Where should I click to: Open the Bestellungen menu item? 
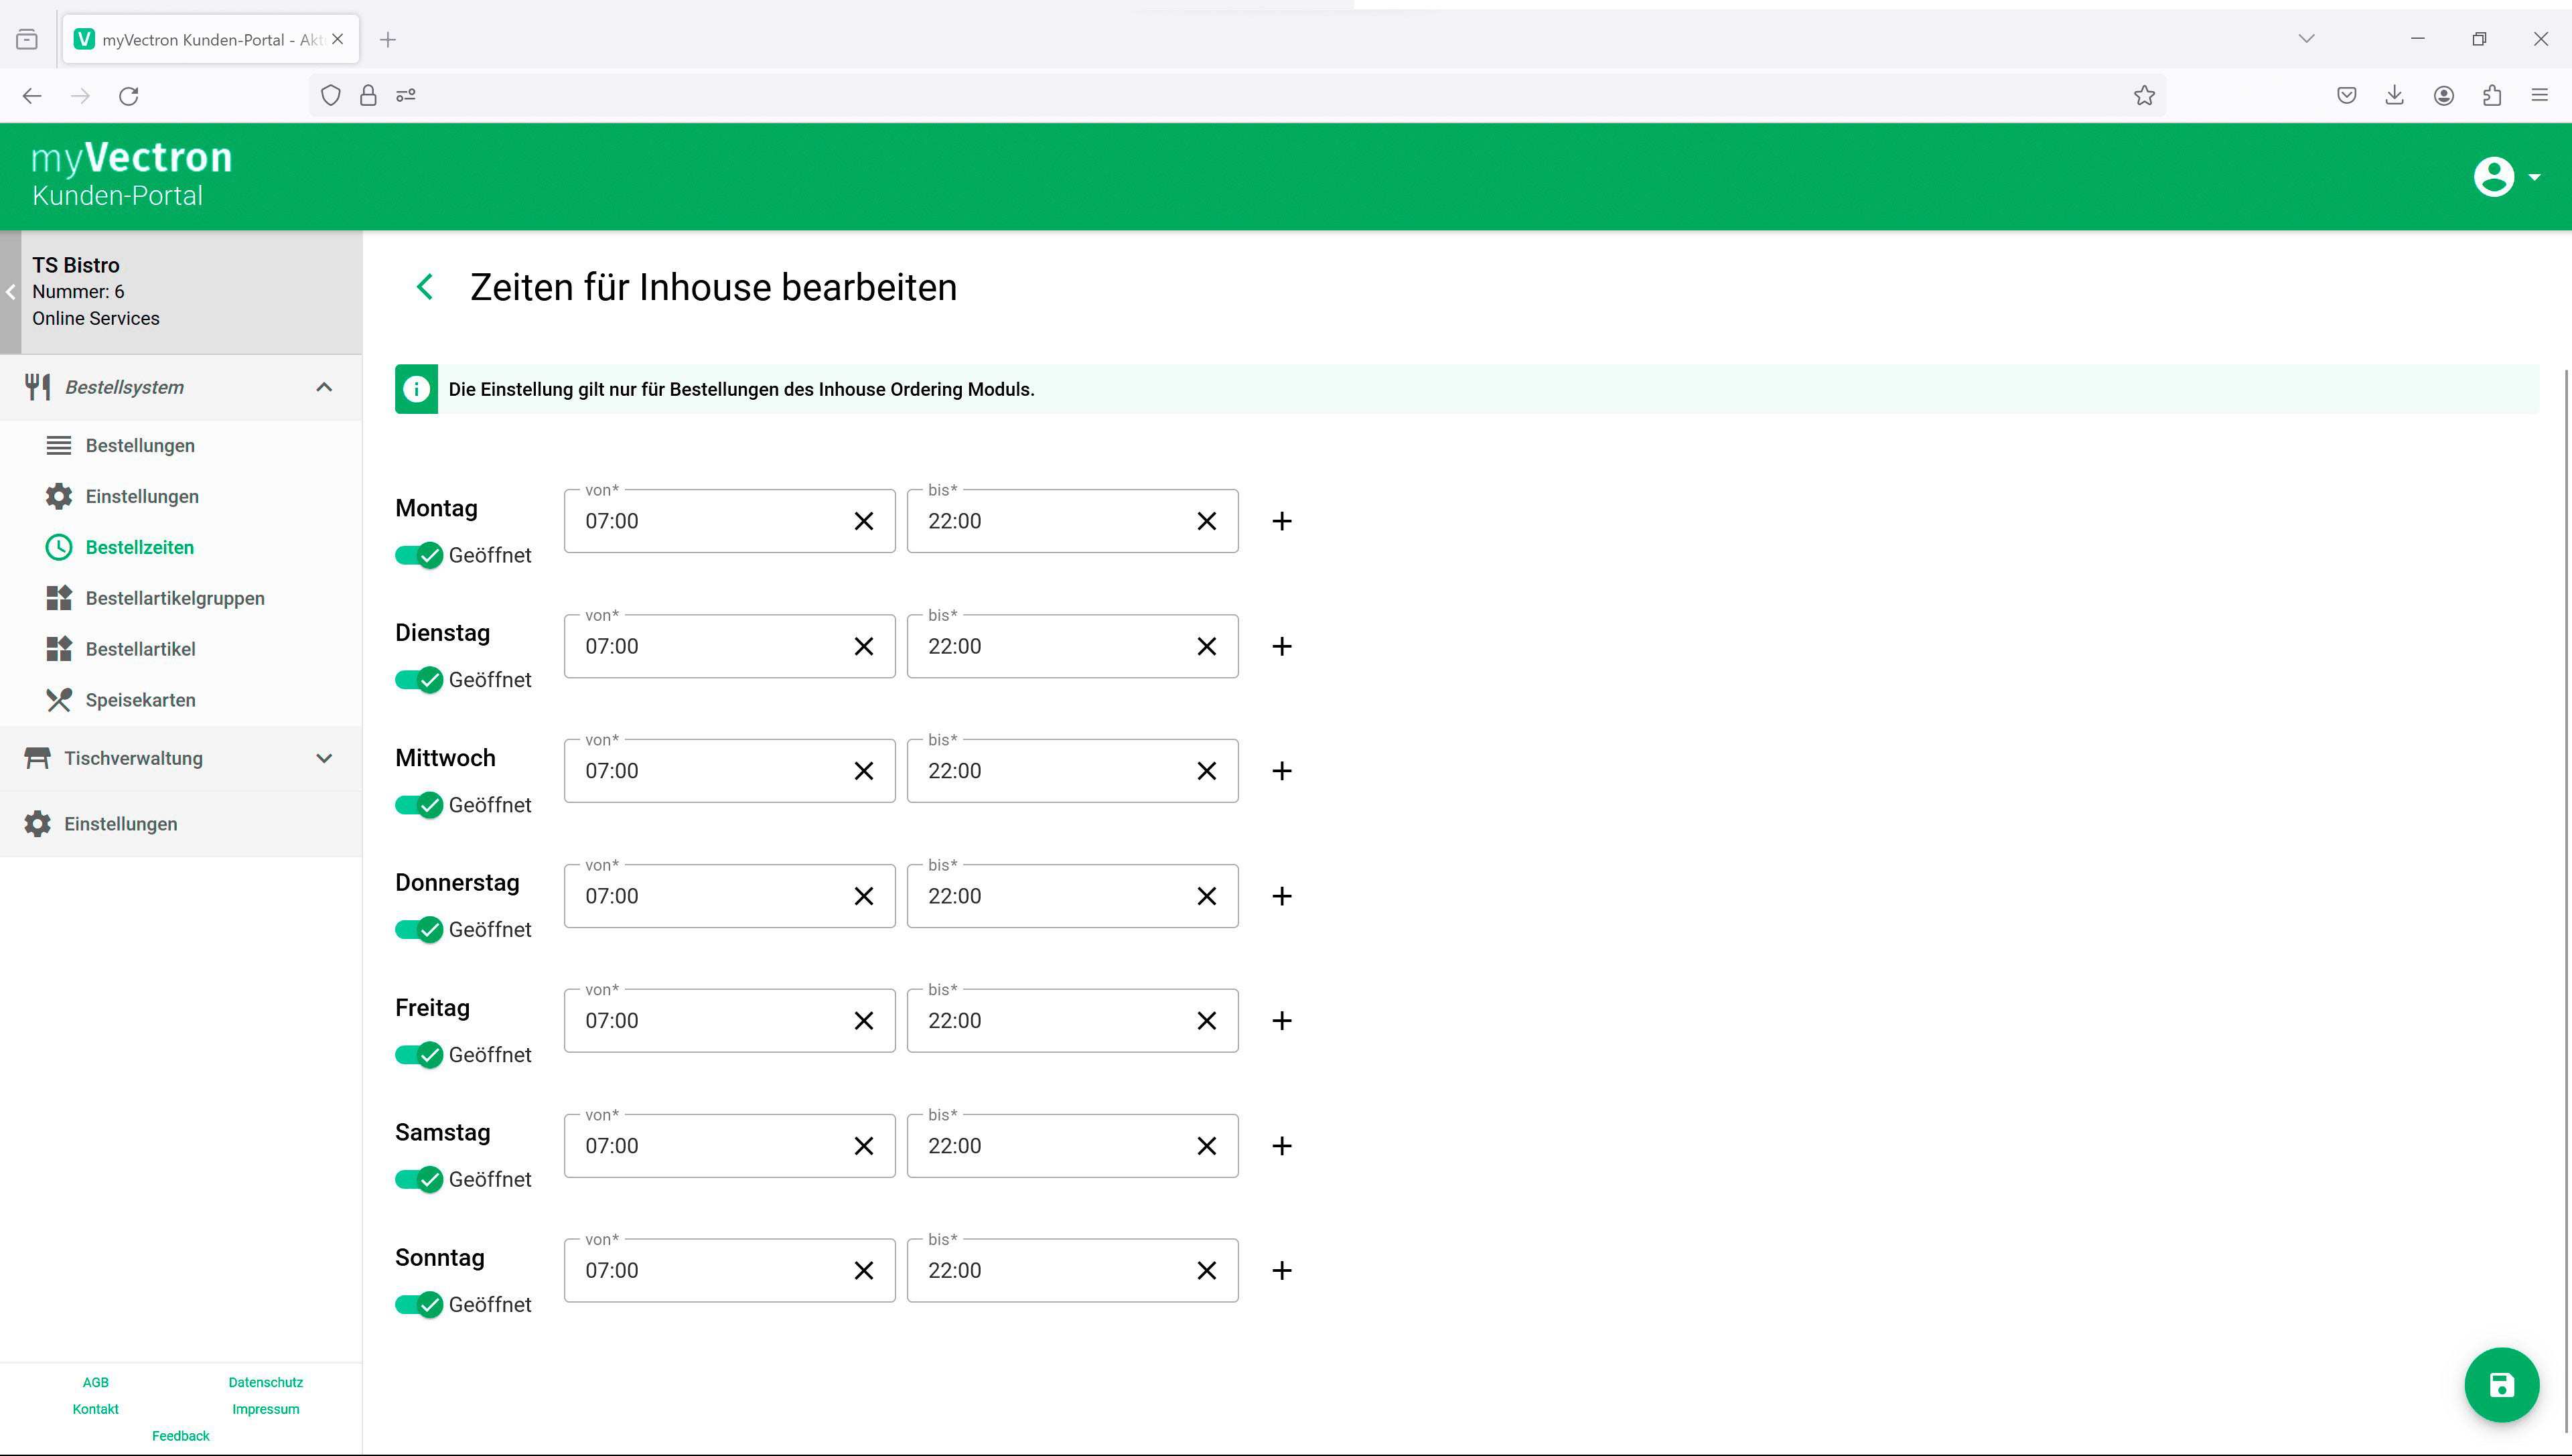point(140,446)
